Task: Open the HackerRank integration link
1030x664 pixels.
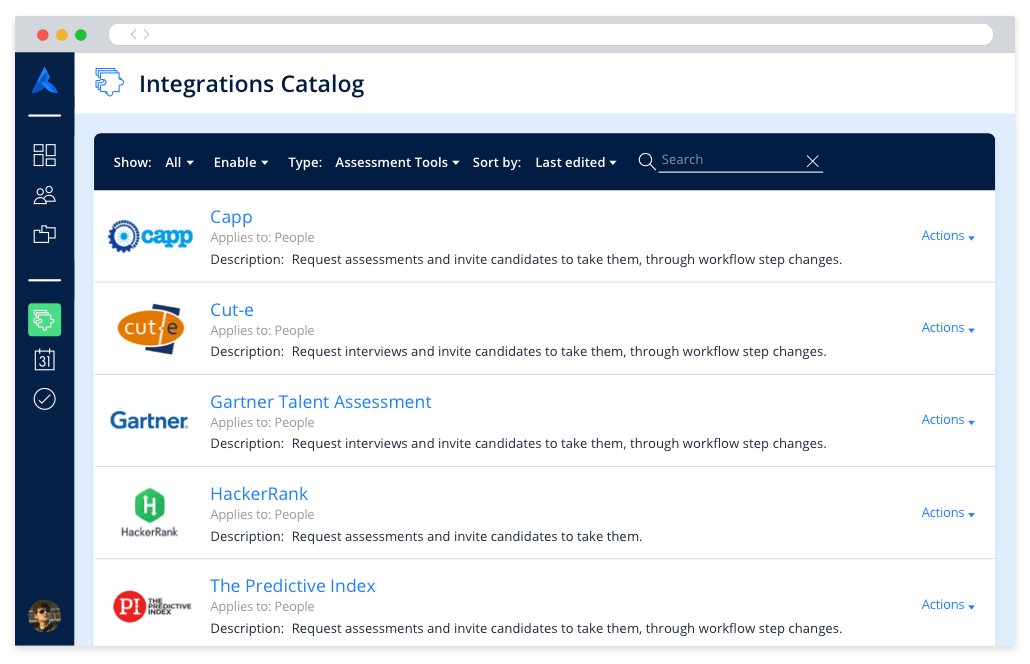Action: point(259,493)
